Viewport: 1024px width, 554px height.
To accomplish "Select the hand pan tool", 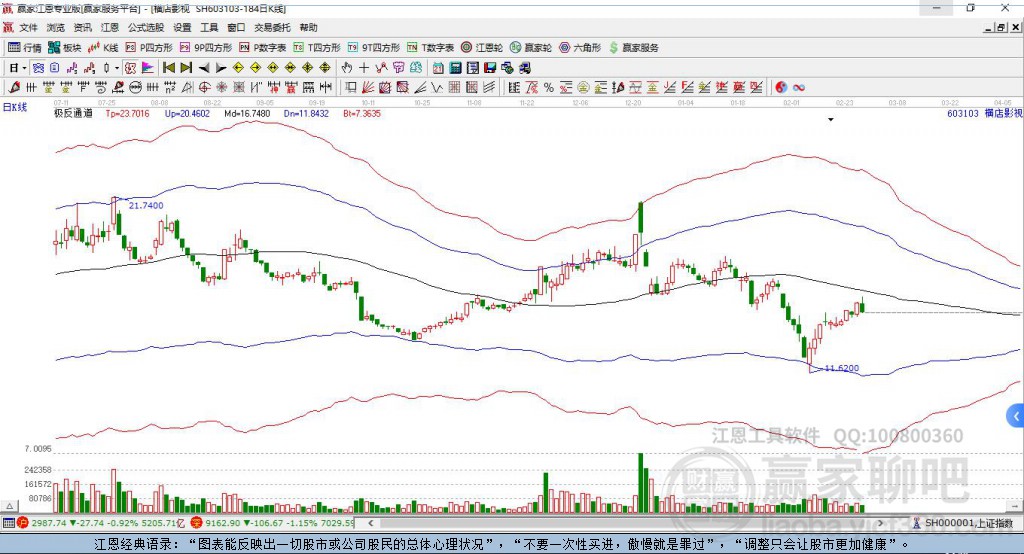I will 347,68.
